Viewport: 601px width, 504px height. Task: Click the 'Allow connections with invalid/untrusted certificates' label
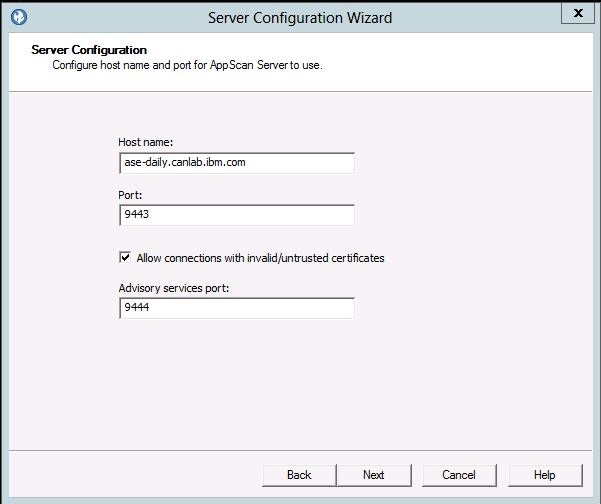click(260, 258)
